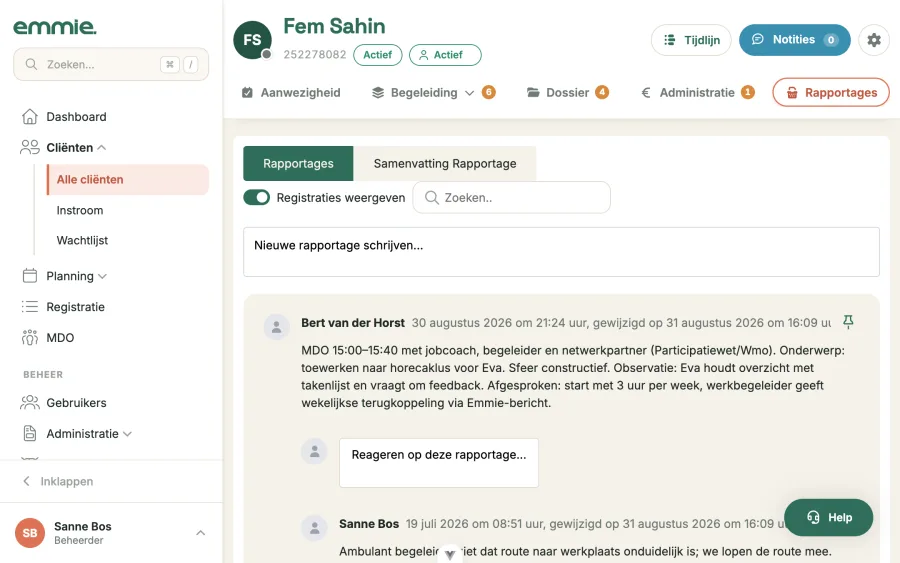Go to Instroom
900x563 pixels.
point(80,210)
